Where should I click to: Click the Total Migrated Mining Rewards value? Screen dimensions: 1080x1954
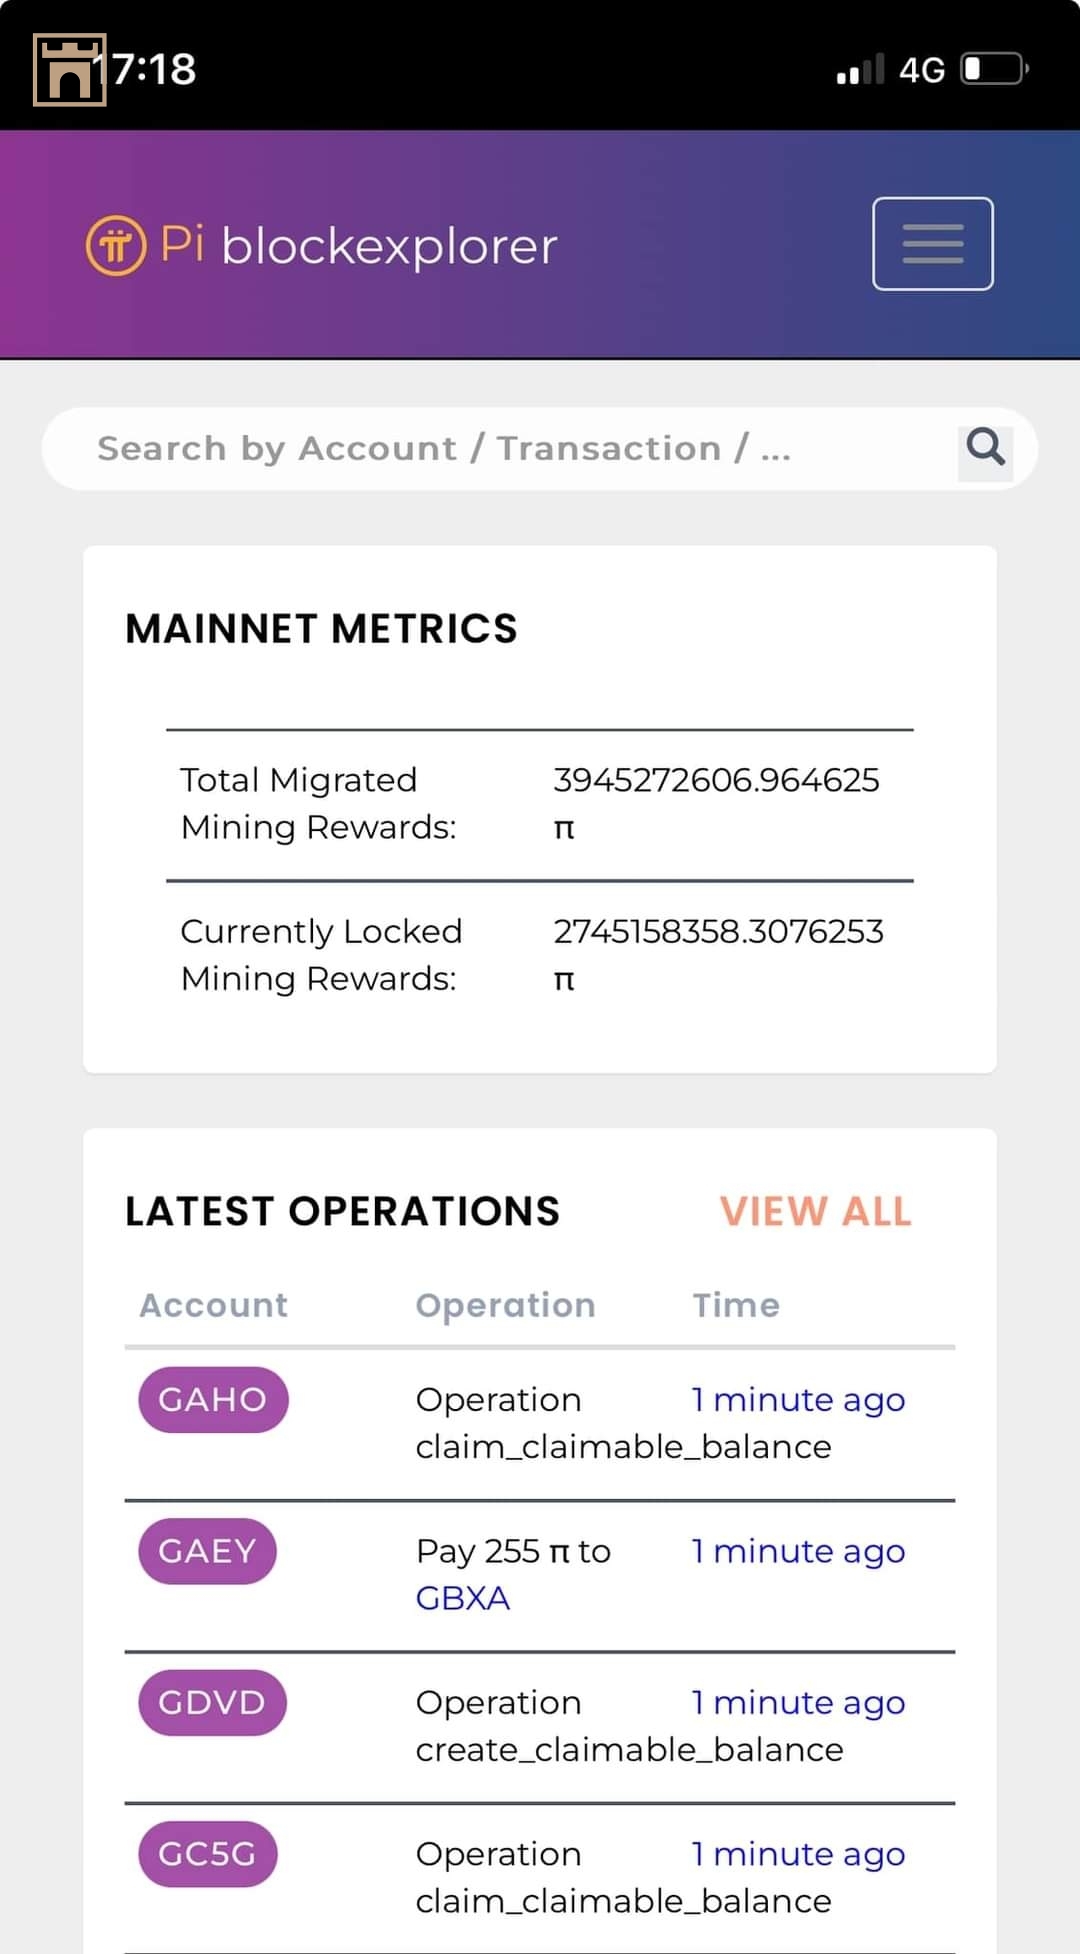(716, 780)
